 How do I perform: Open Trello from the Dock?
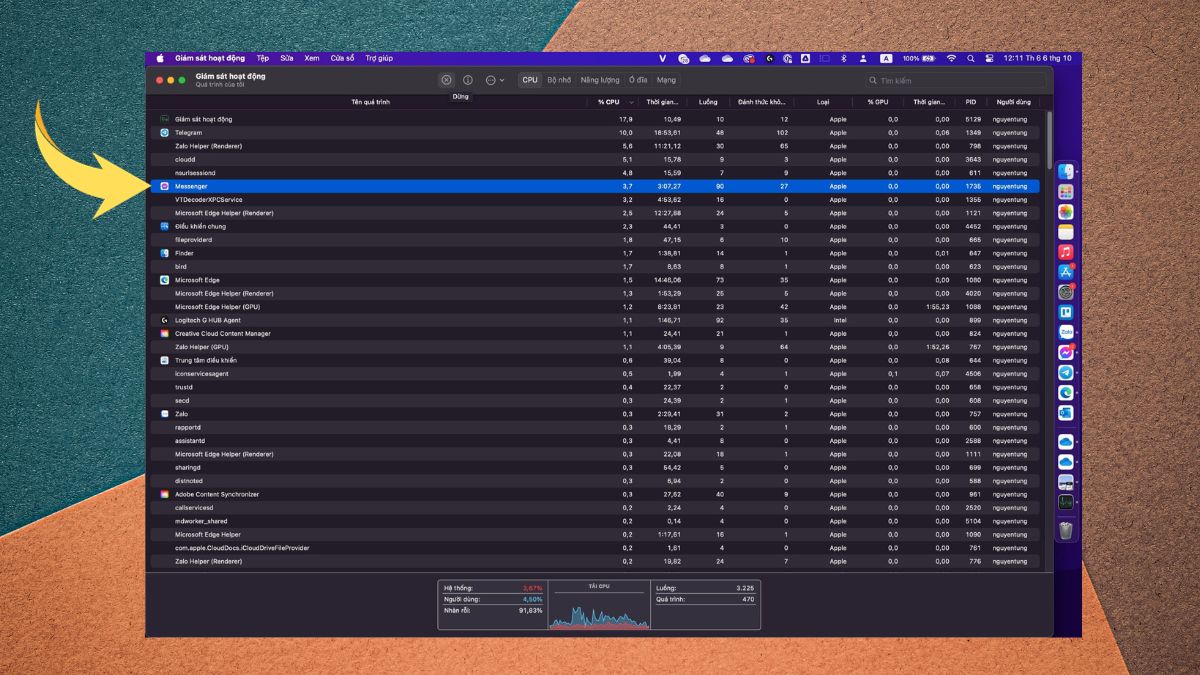point(1066,312)
